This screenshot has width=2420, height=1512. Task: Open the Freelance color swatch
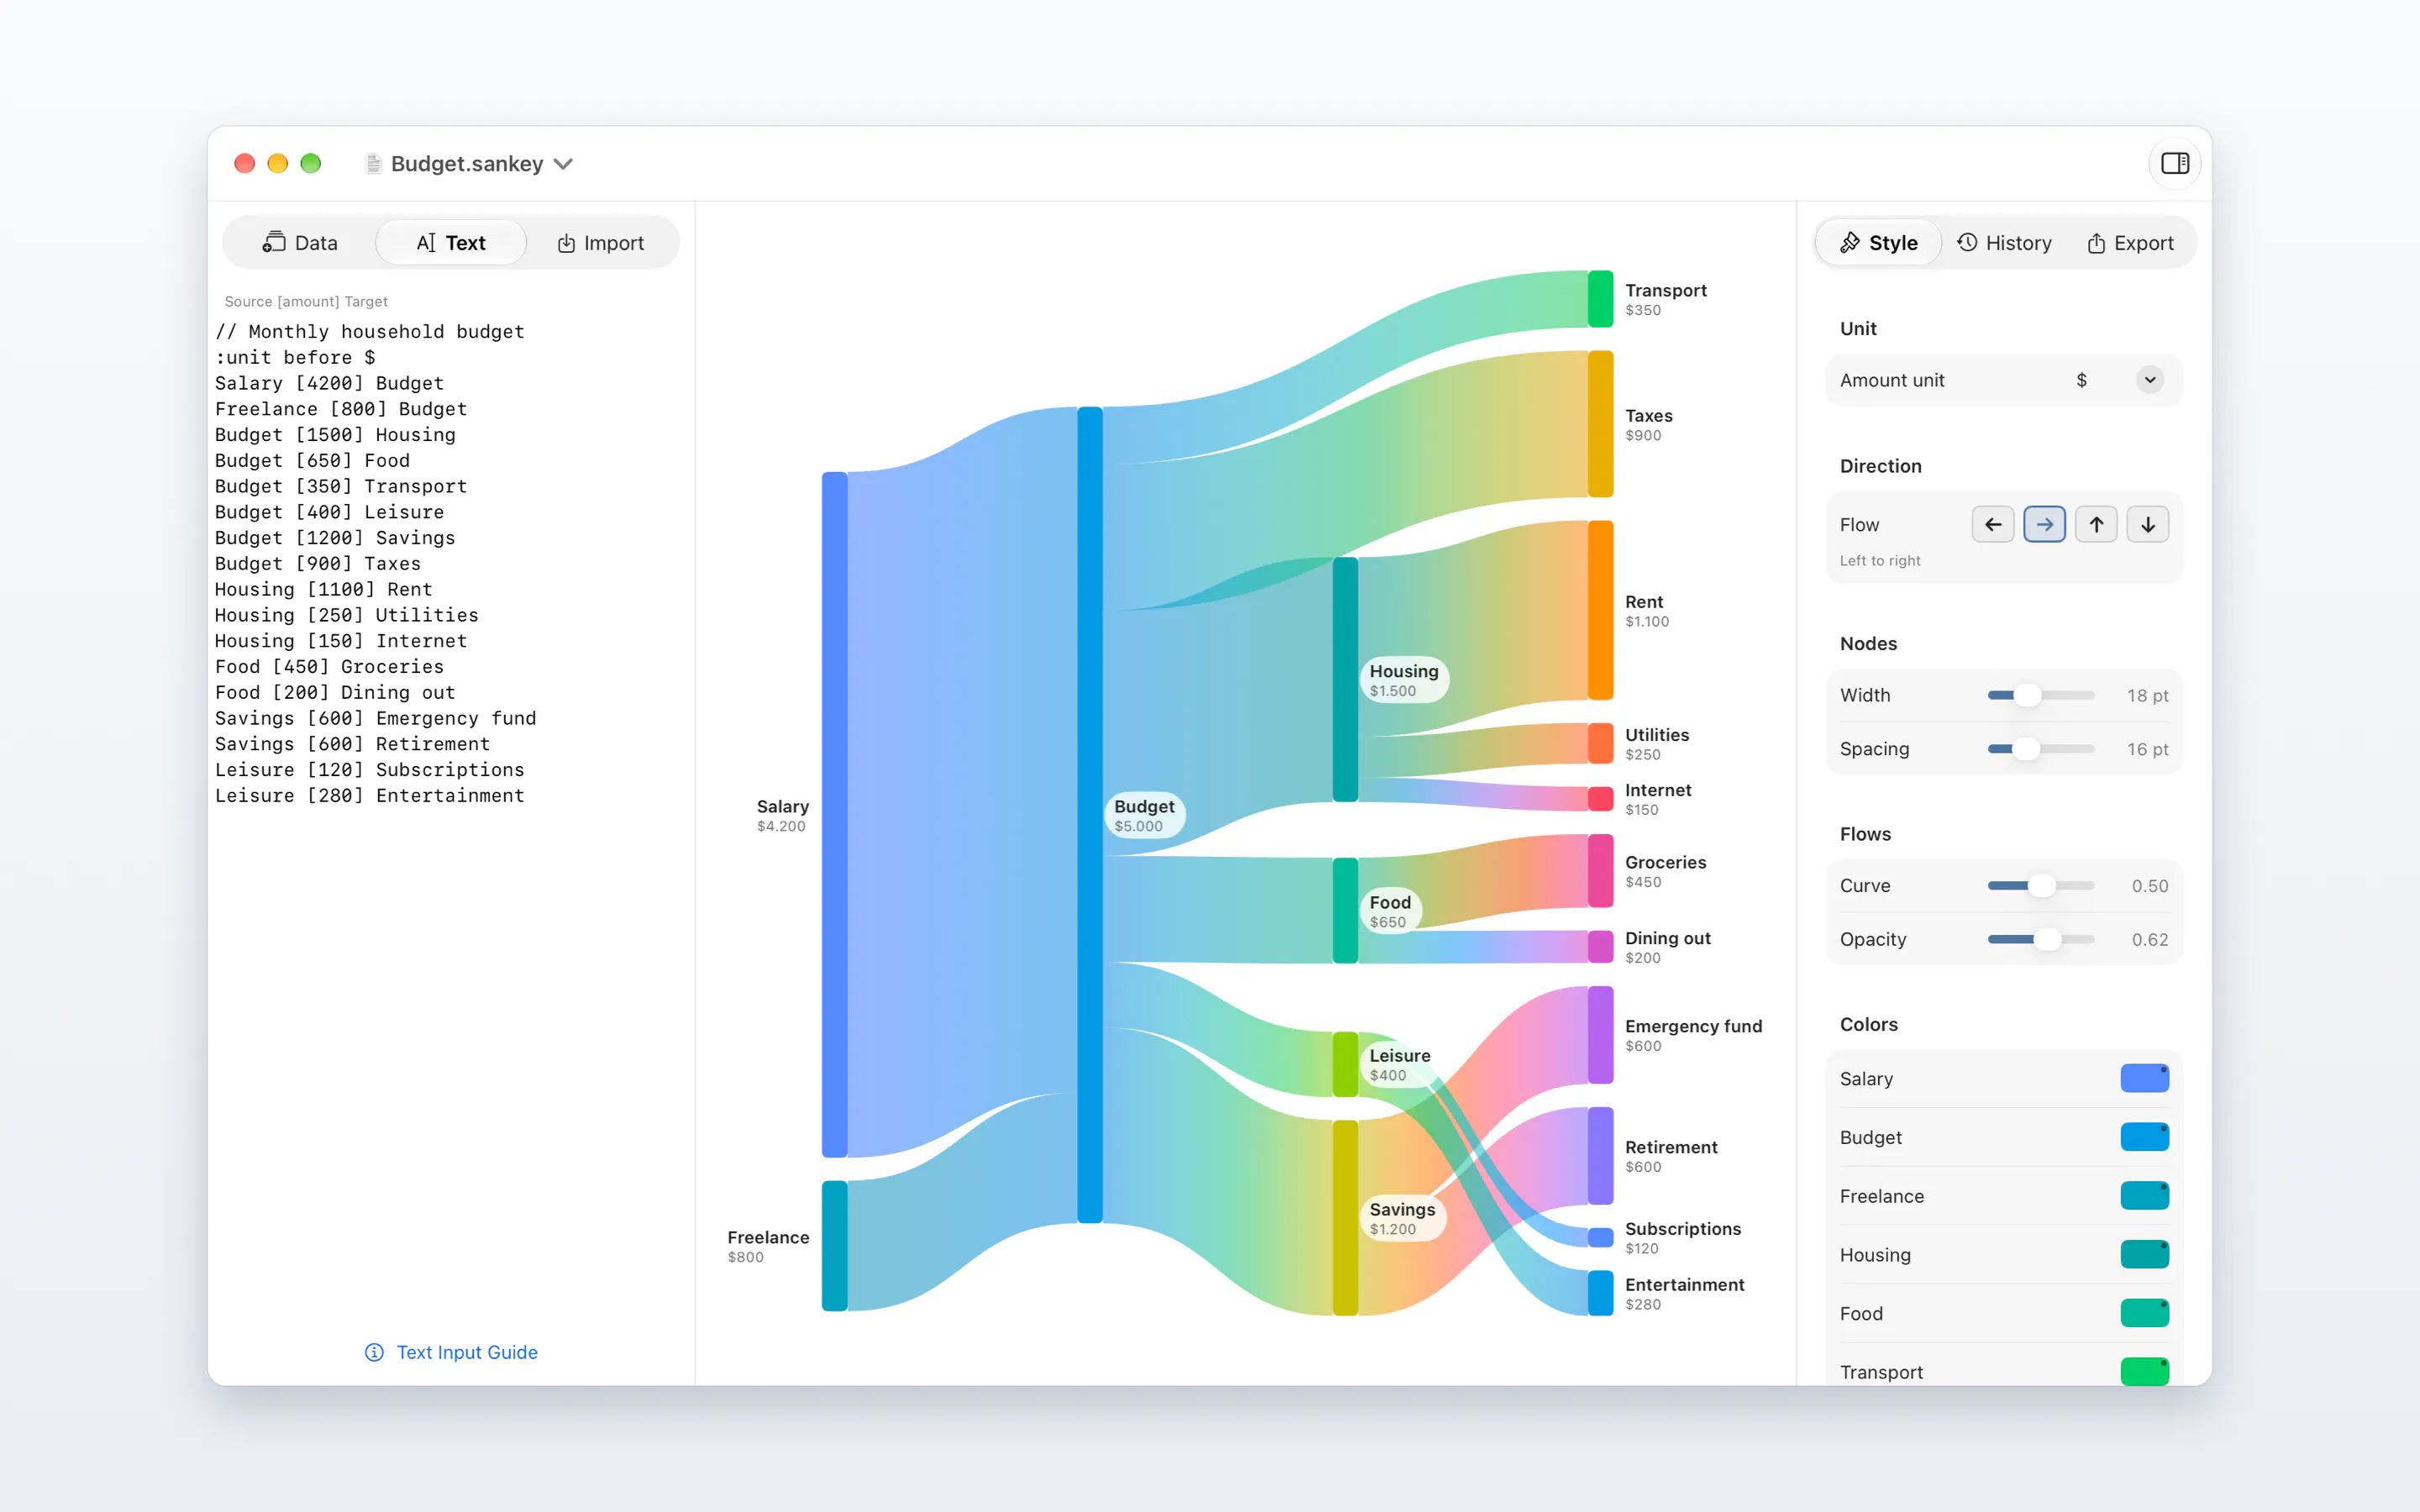point(2144,1196)
